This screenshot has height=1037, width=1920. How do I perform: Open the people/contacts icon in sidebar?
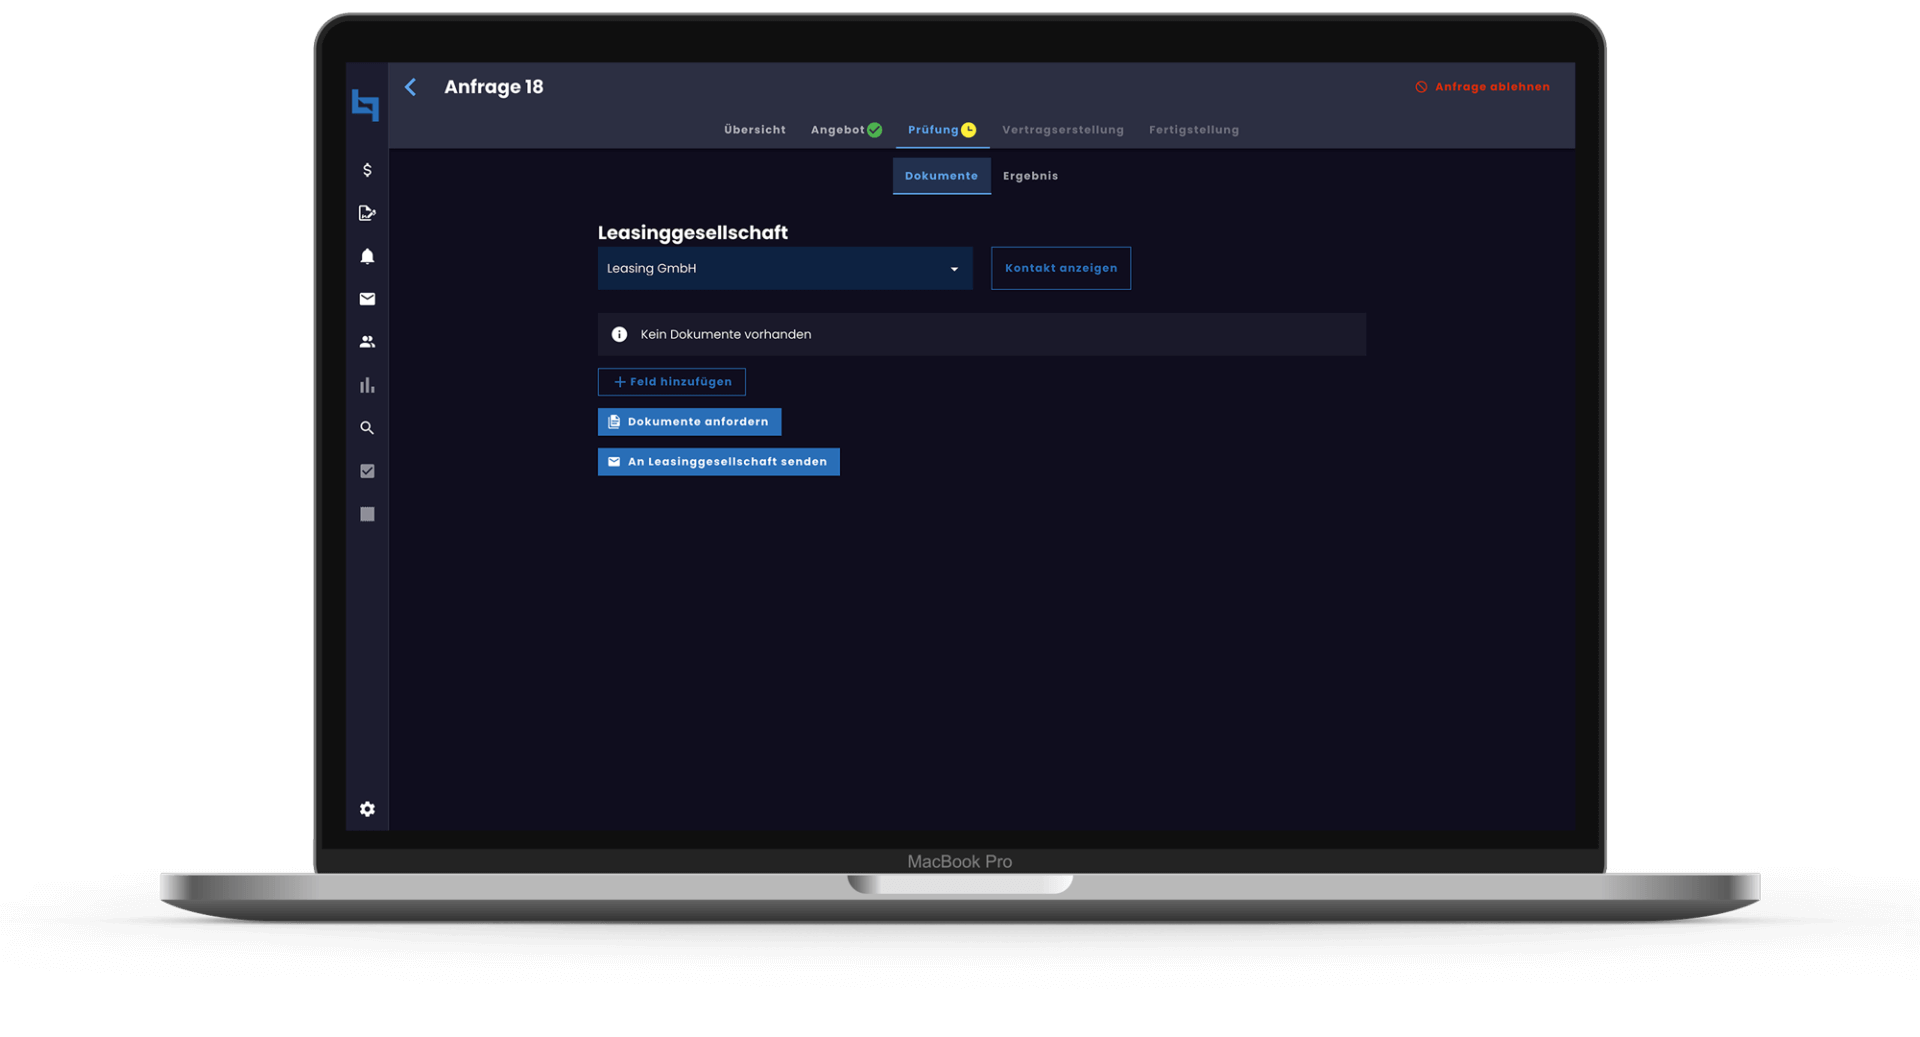(x=367, y=342)
